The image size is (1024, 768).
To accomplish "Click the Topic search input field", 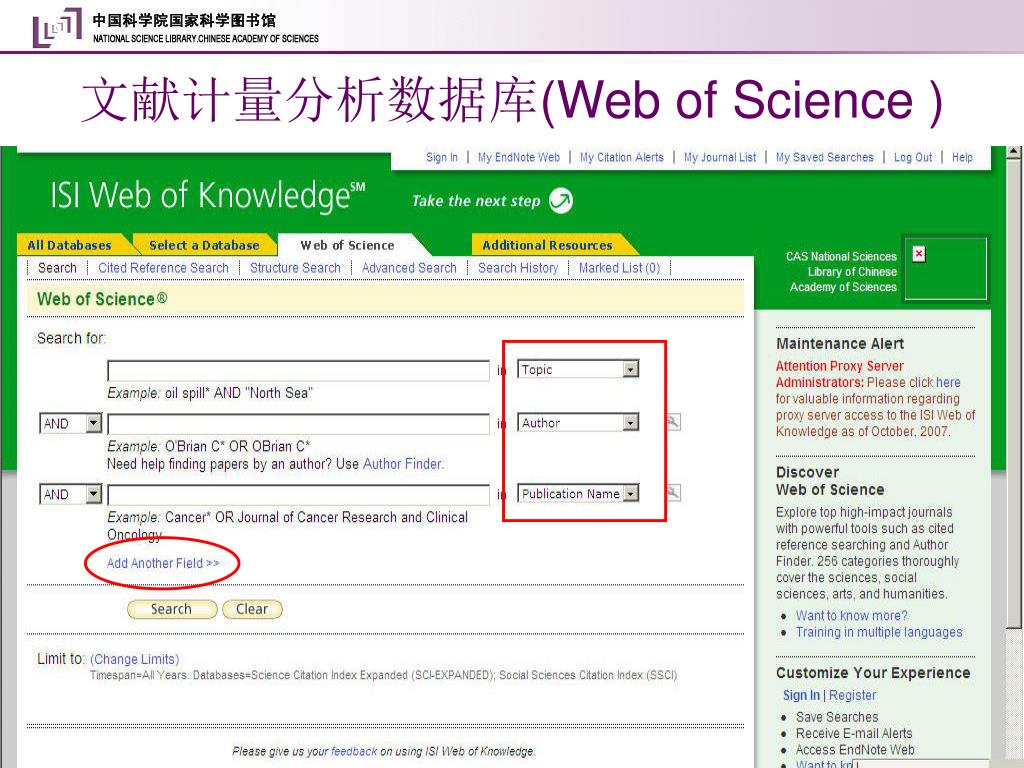I will 298,370.
